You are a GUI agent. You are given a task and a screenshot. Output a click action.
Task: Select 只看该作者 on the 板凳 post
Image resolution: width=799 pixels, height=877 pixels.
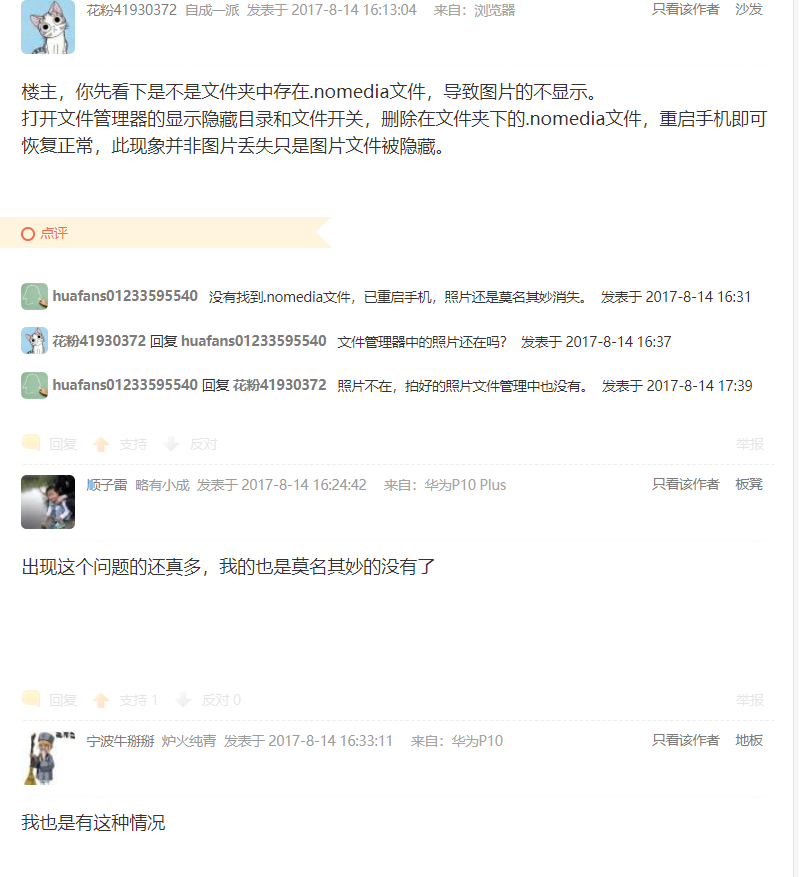685,484
